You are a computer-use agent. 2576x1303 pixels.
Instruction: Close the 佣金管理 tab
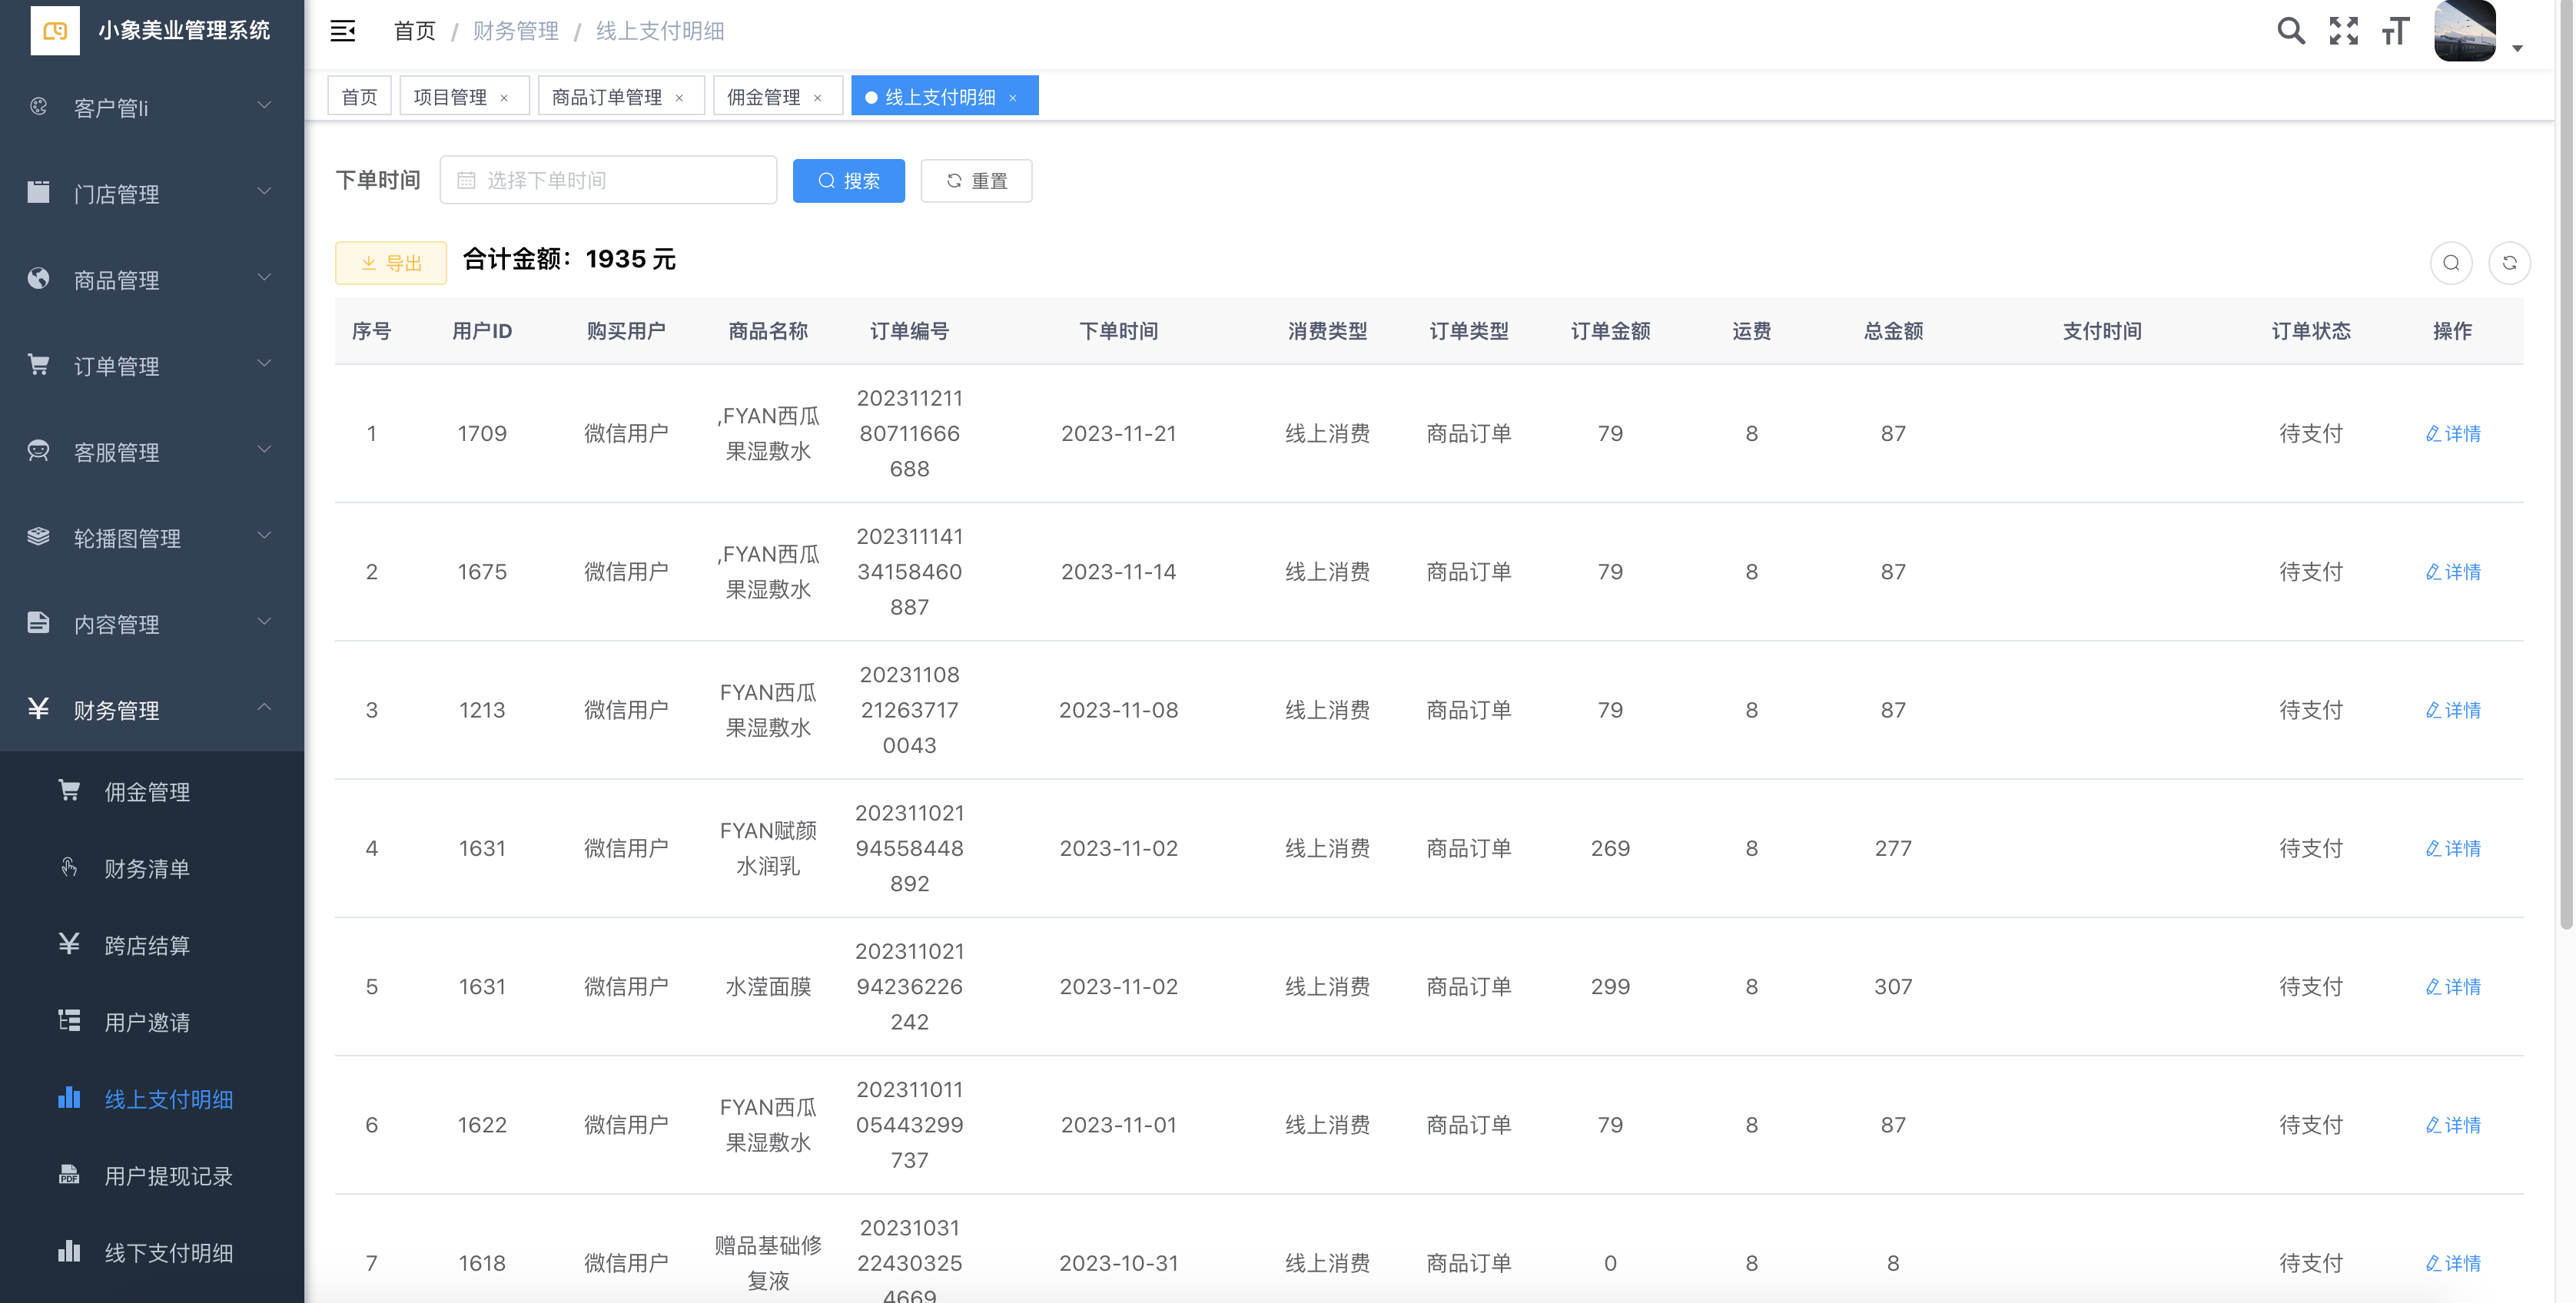coord(818,98)
